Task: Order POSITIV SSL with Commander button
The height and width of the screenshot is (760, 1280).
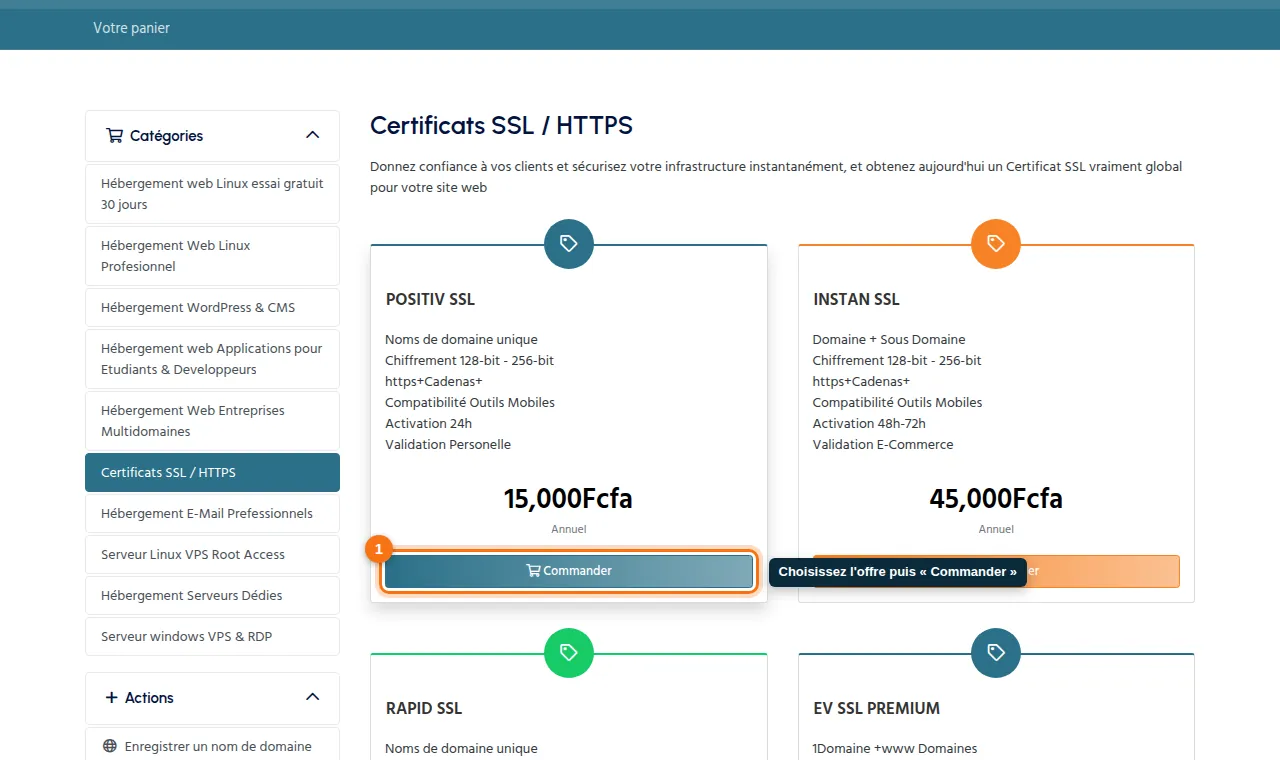Action: 569,571
